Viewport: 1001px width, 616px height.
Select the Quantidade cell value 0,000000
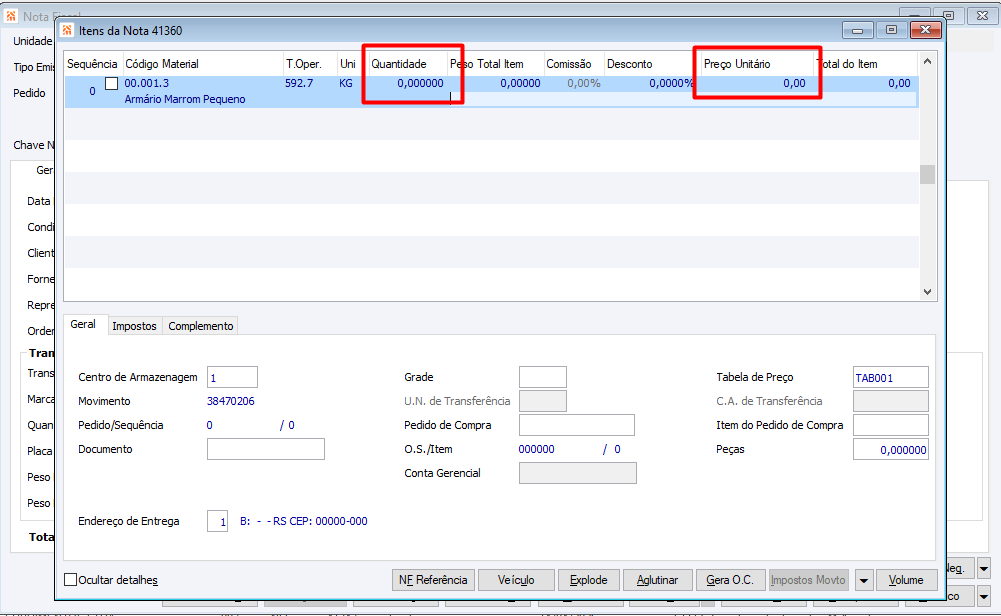(x=420, y=83)
